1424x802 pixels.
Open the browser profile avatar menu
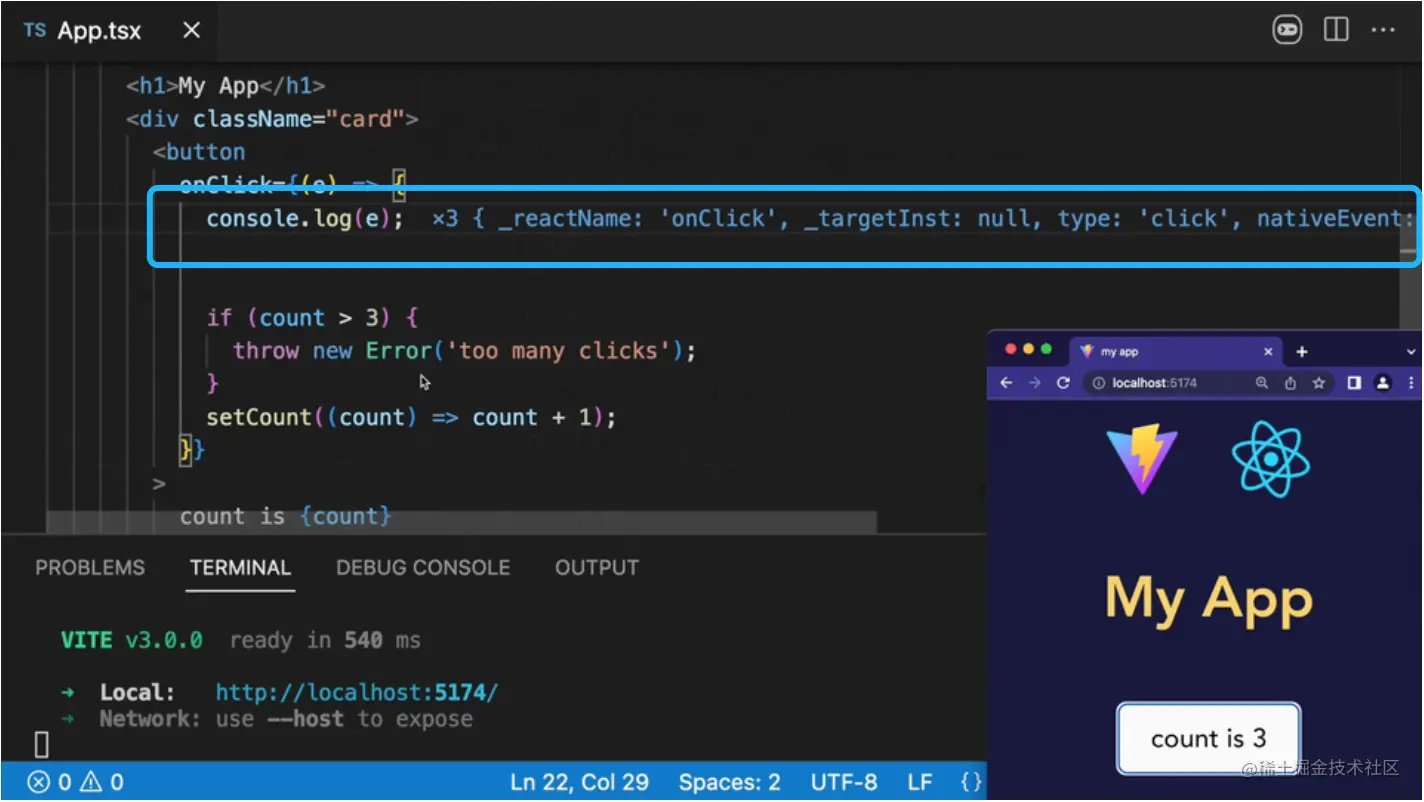coord(1383,383)
